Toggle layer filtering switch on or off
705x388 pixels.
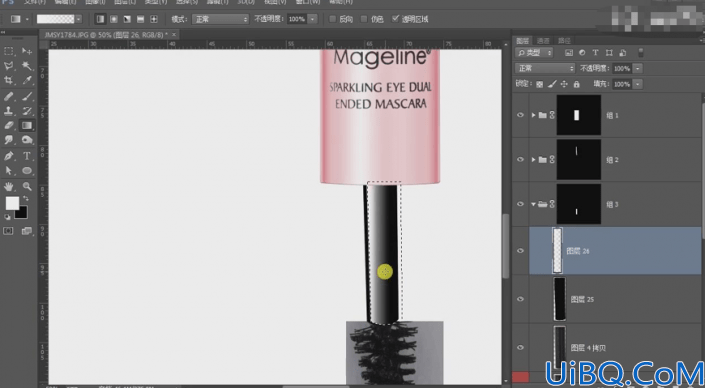(641, 53)
